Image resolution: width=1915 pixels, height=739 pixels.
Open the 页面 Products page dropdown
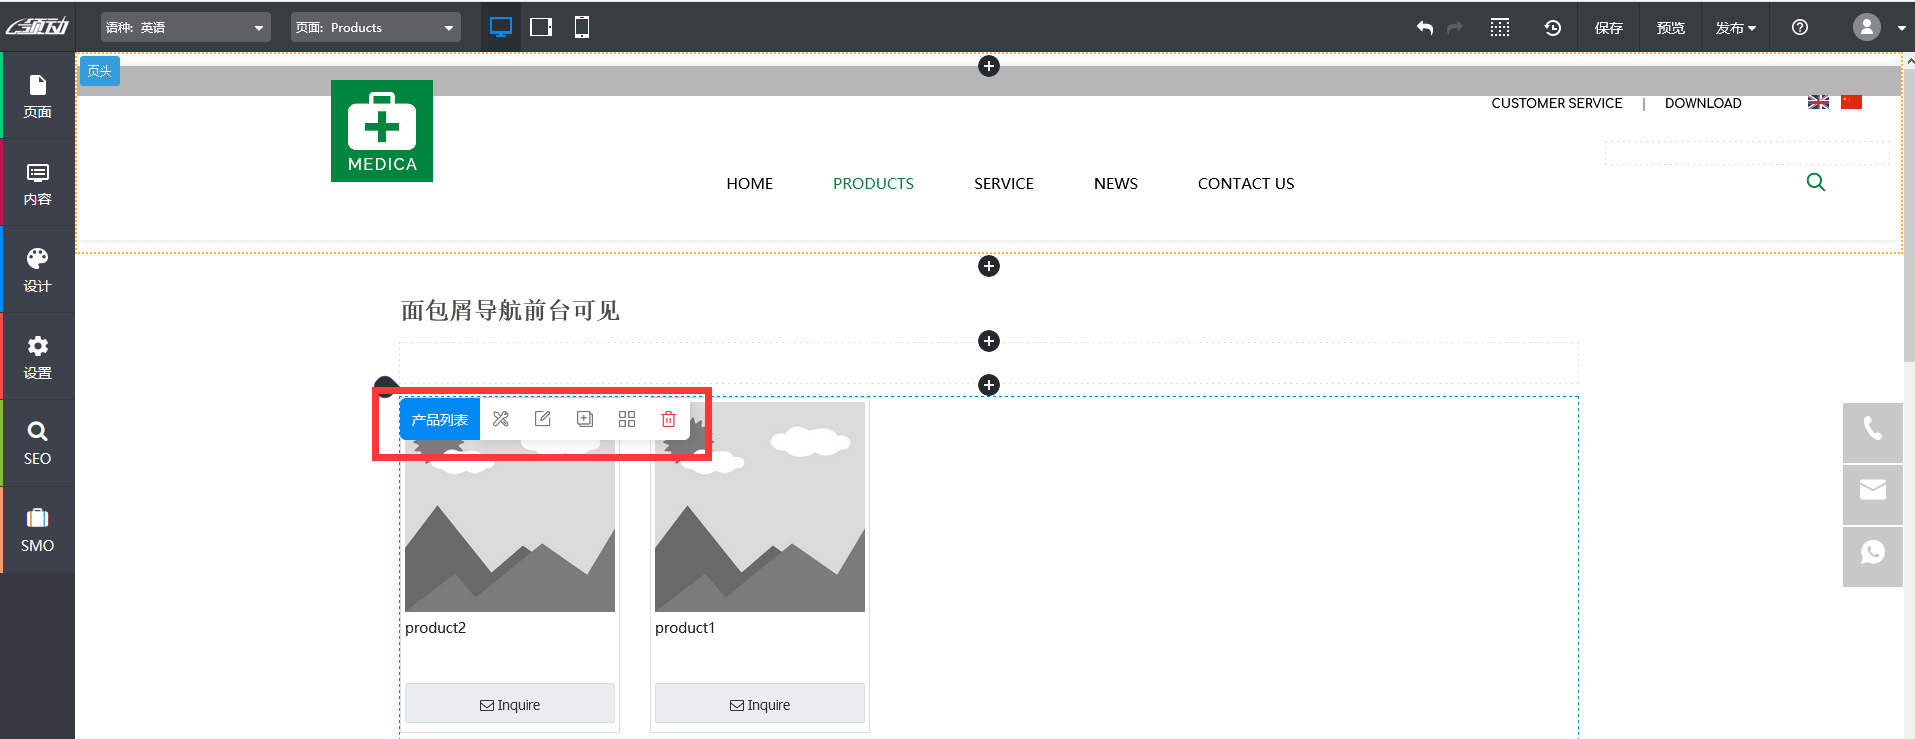tap(375, 28)
